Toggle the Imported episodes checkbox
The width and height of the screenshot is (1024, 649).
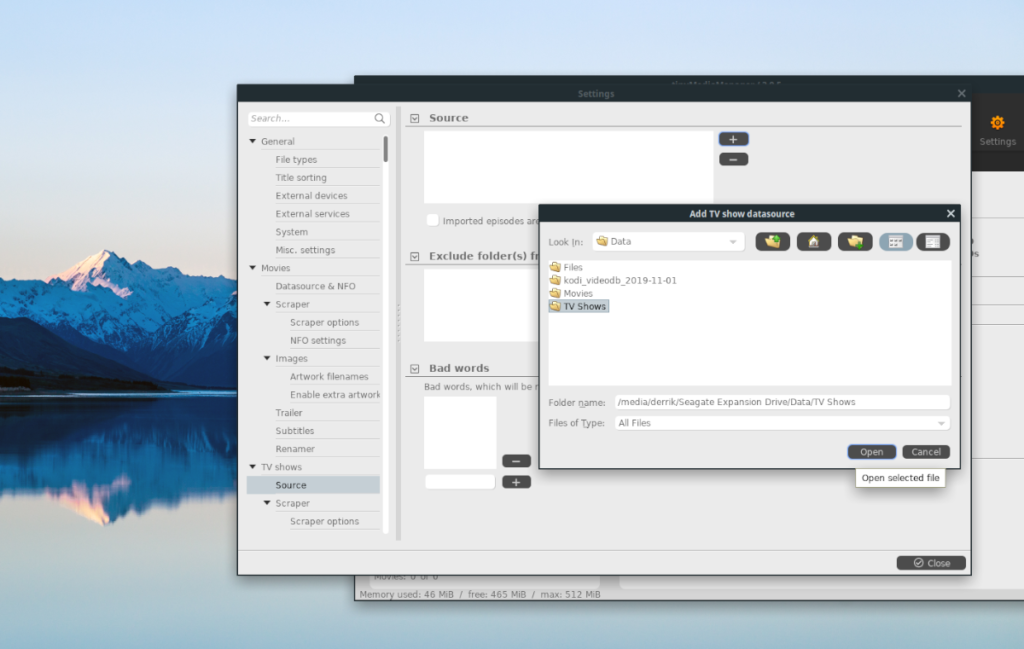(x=432, y=220)
